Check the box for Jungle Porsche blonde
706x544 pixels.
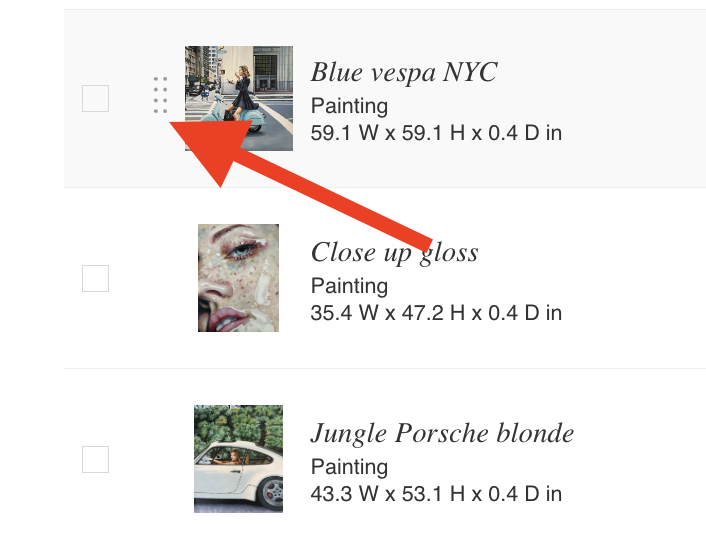(95, 459)
